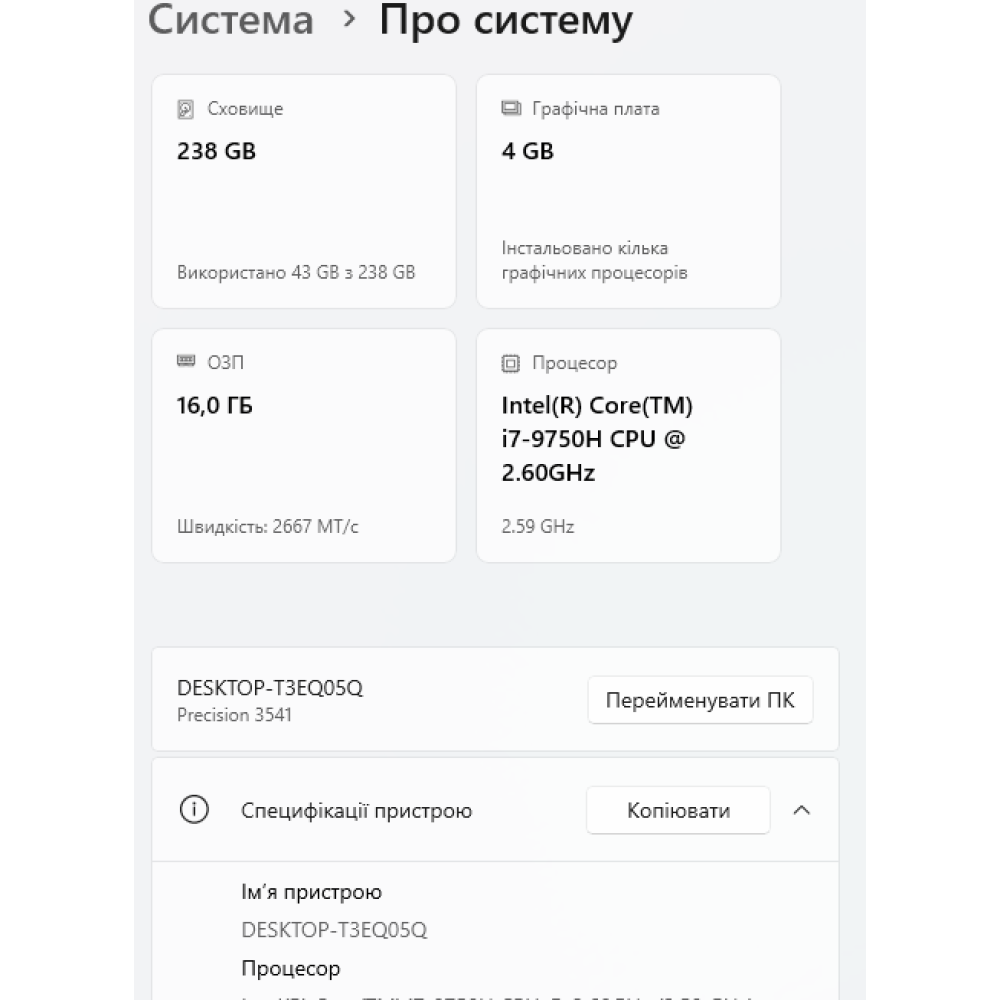1000x1000 pixels.
Task: Go back to Система breadcrumb
Action: (x=231, y=19)
